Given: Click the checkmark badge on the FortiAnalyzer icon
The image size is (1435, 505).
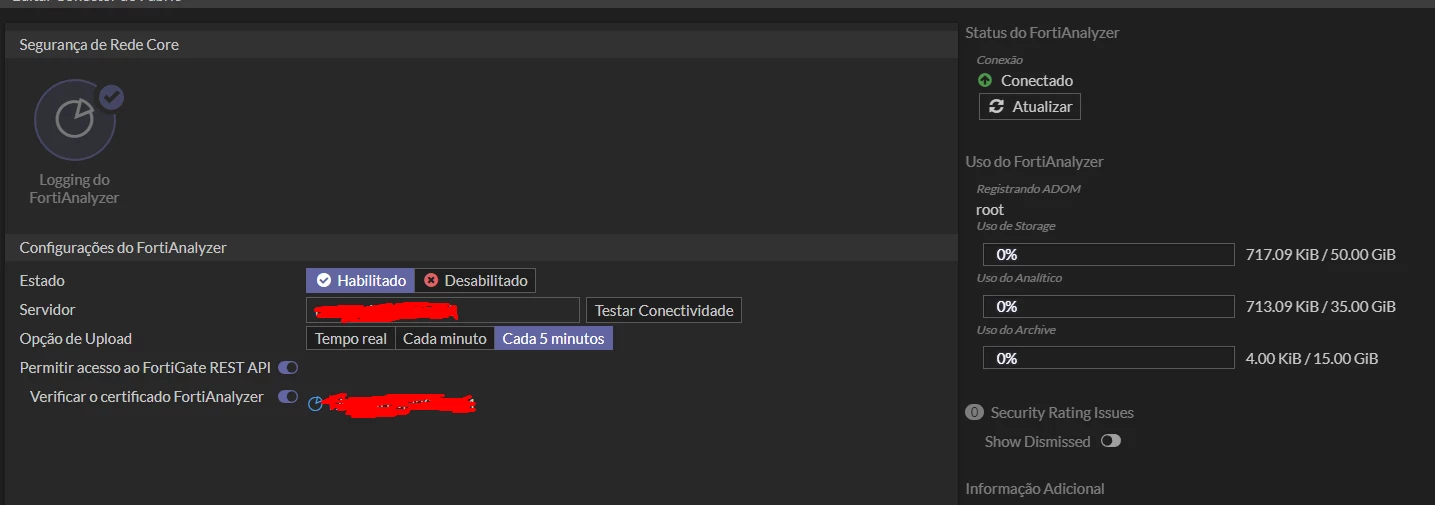Looking at the screenshot, I should pos(111,97).
